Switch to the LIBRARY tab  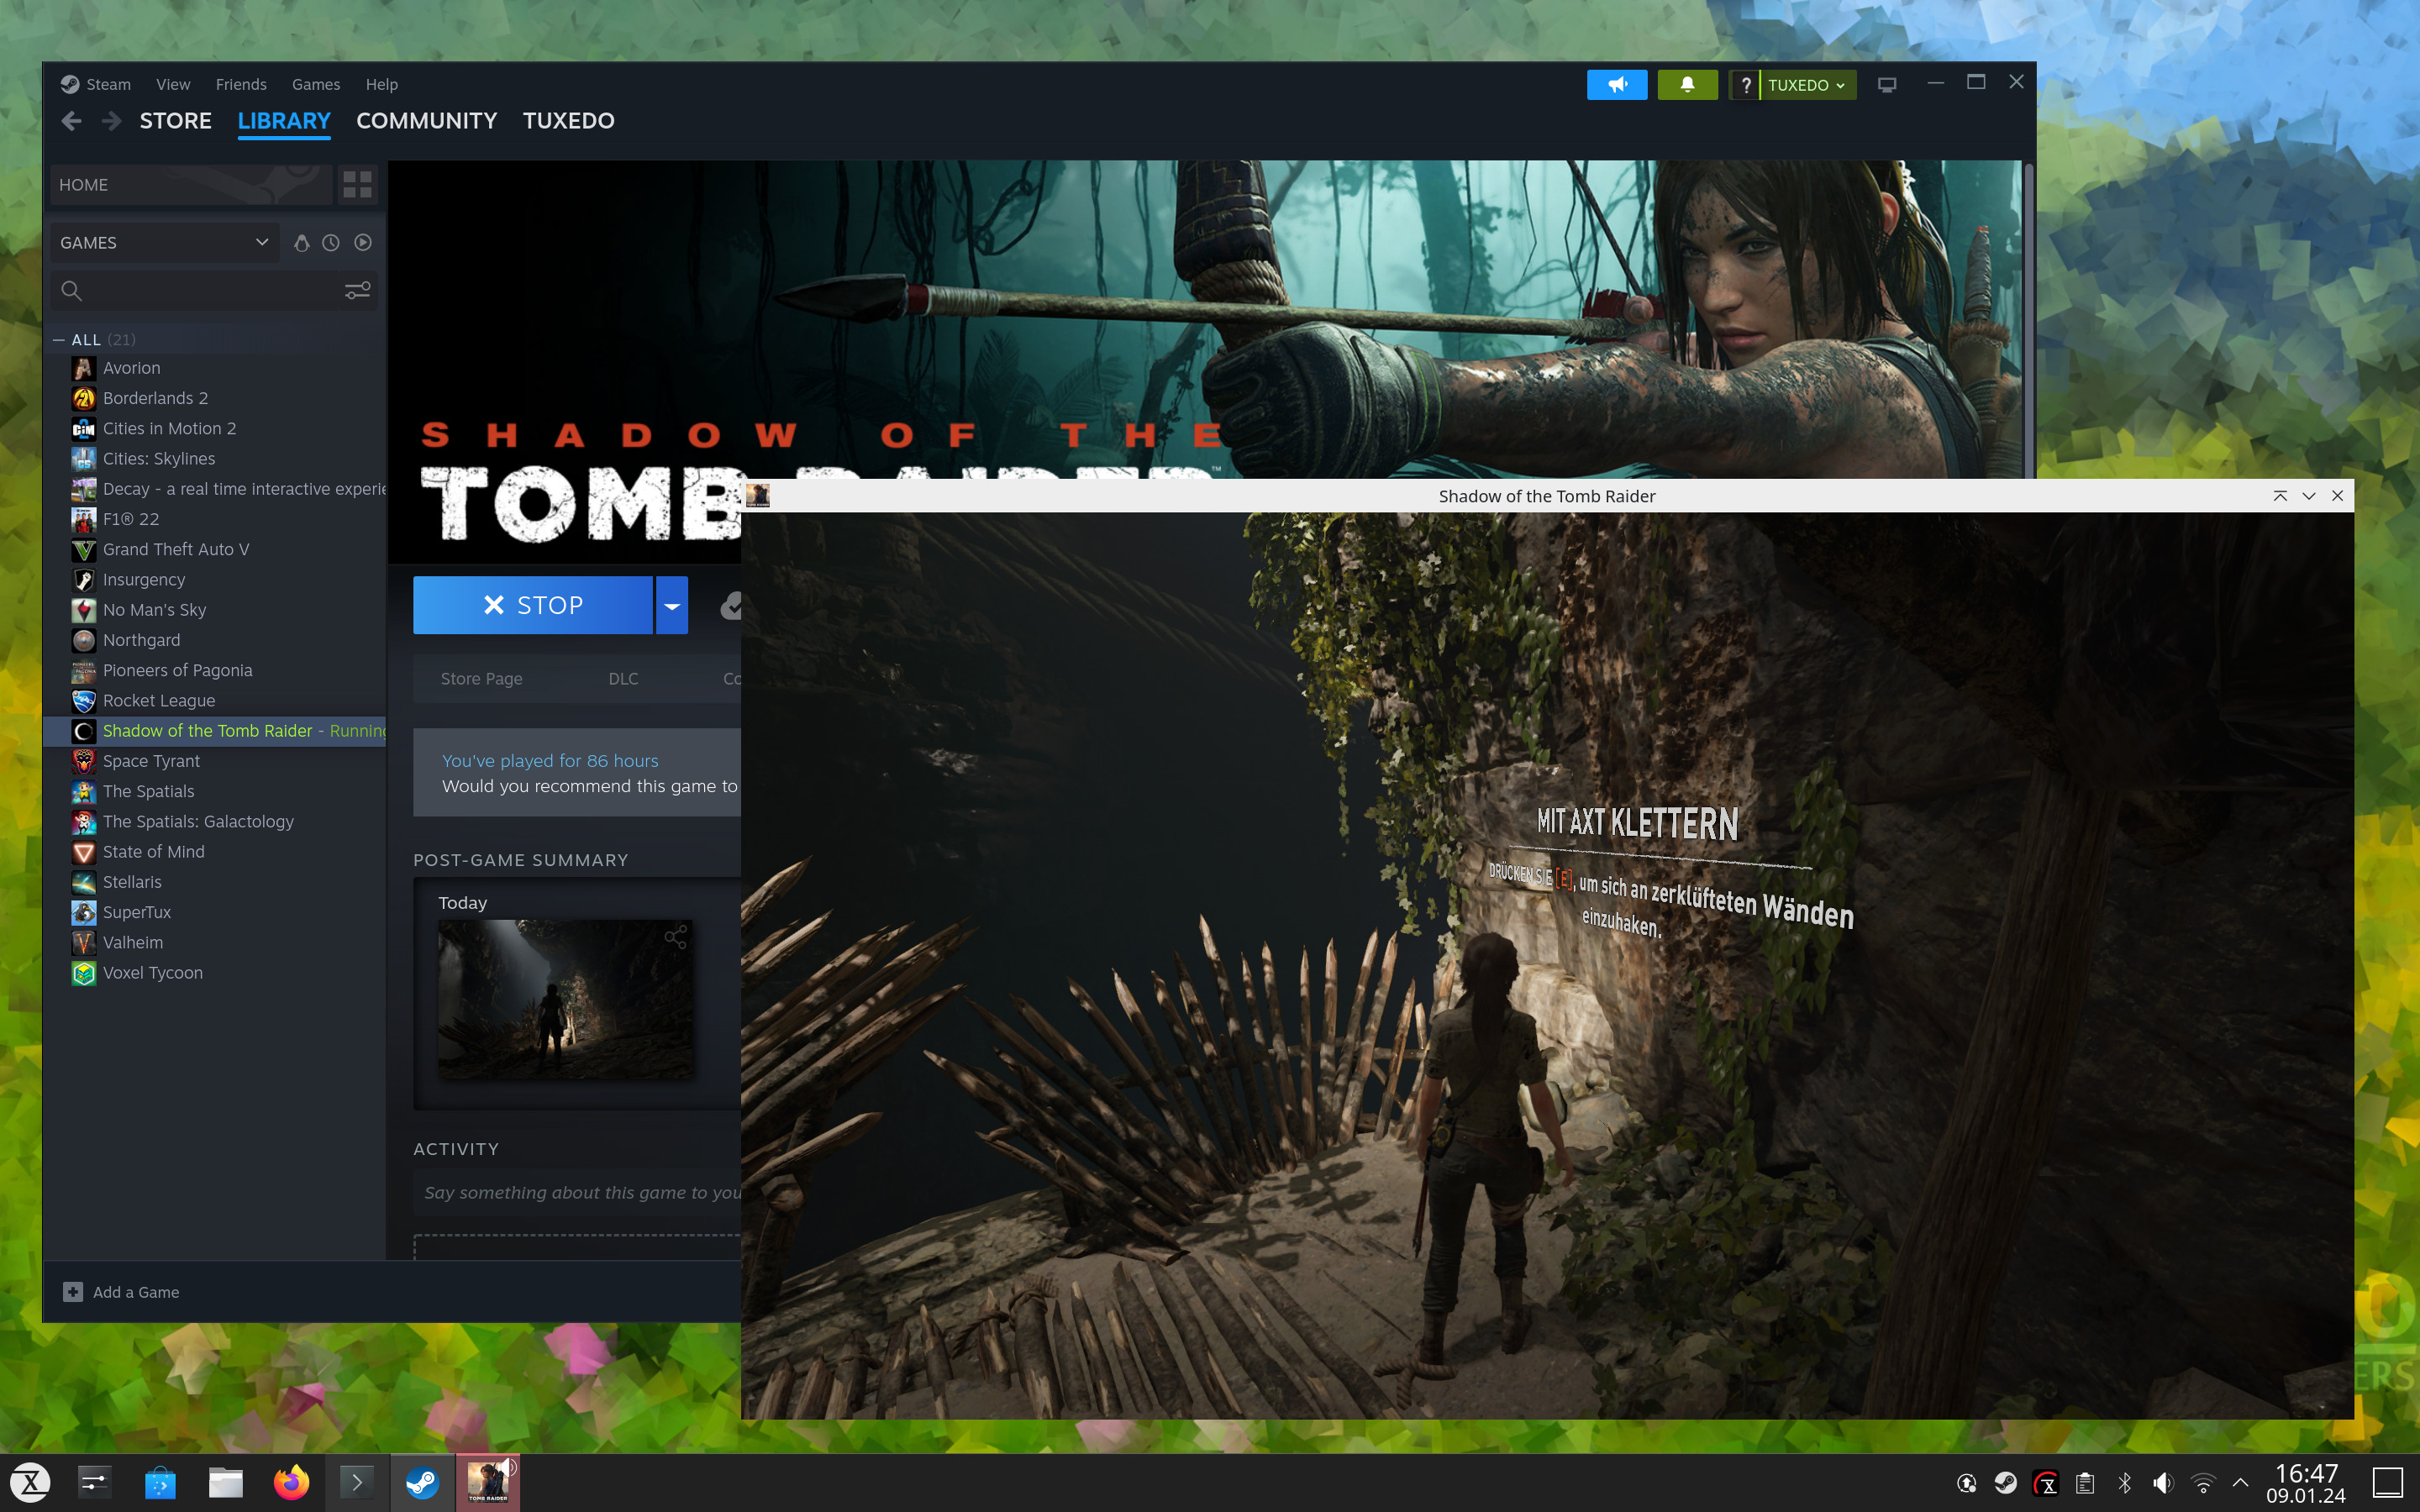[284, 120]
